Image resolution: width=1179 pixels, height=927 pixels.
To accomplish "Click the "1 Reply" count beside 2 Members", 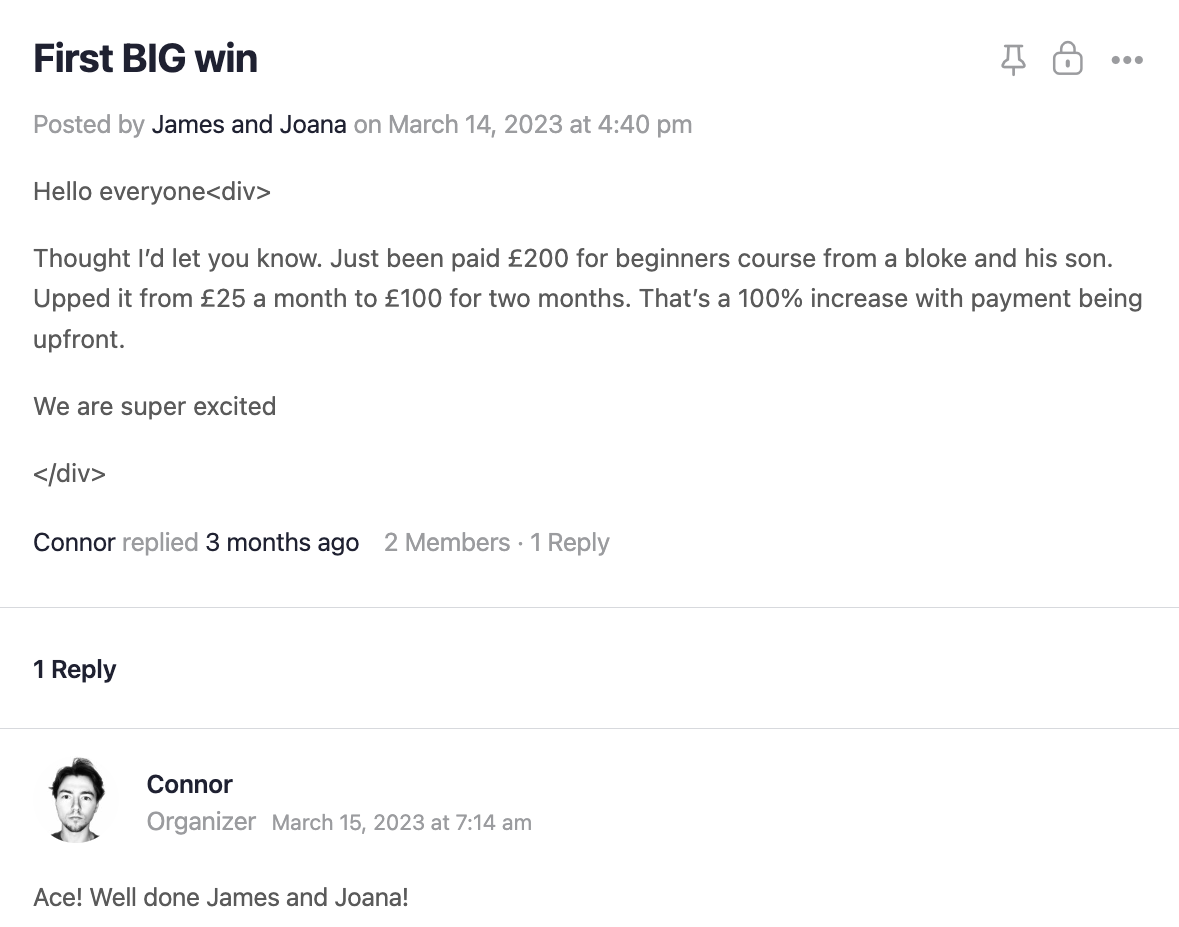I will [569, 543].
